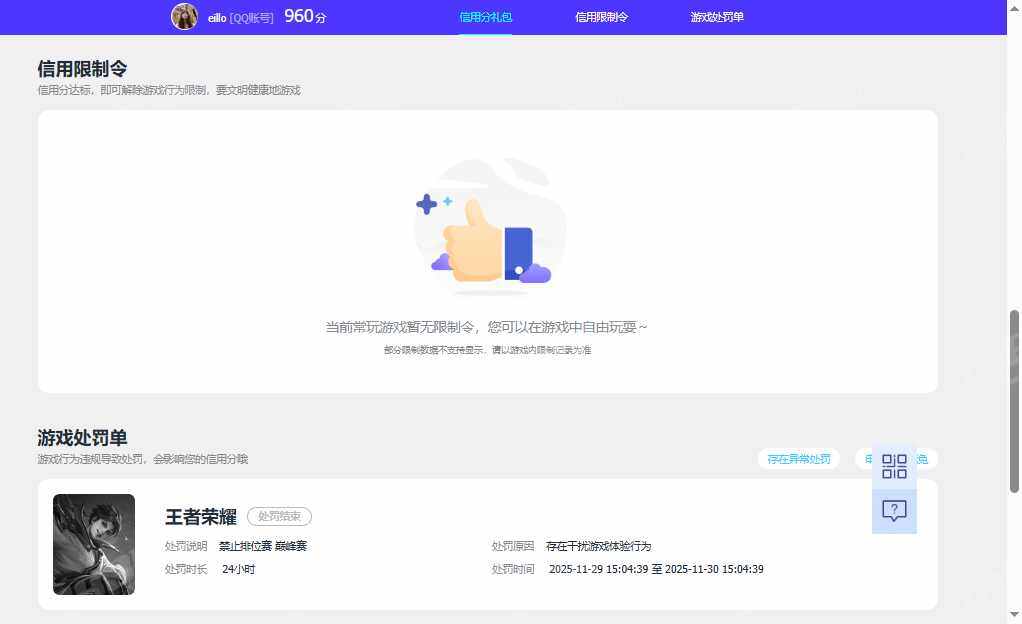Click the 王者荣耀 game title

201,517
